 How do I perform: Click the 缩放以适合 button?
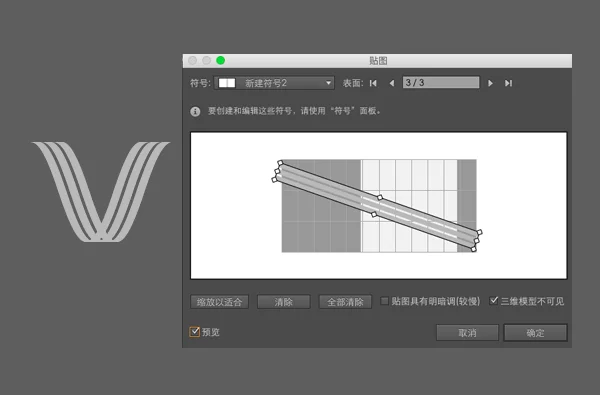pos(219,302)
